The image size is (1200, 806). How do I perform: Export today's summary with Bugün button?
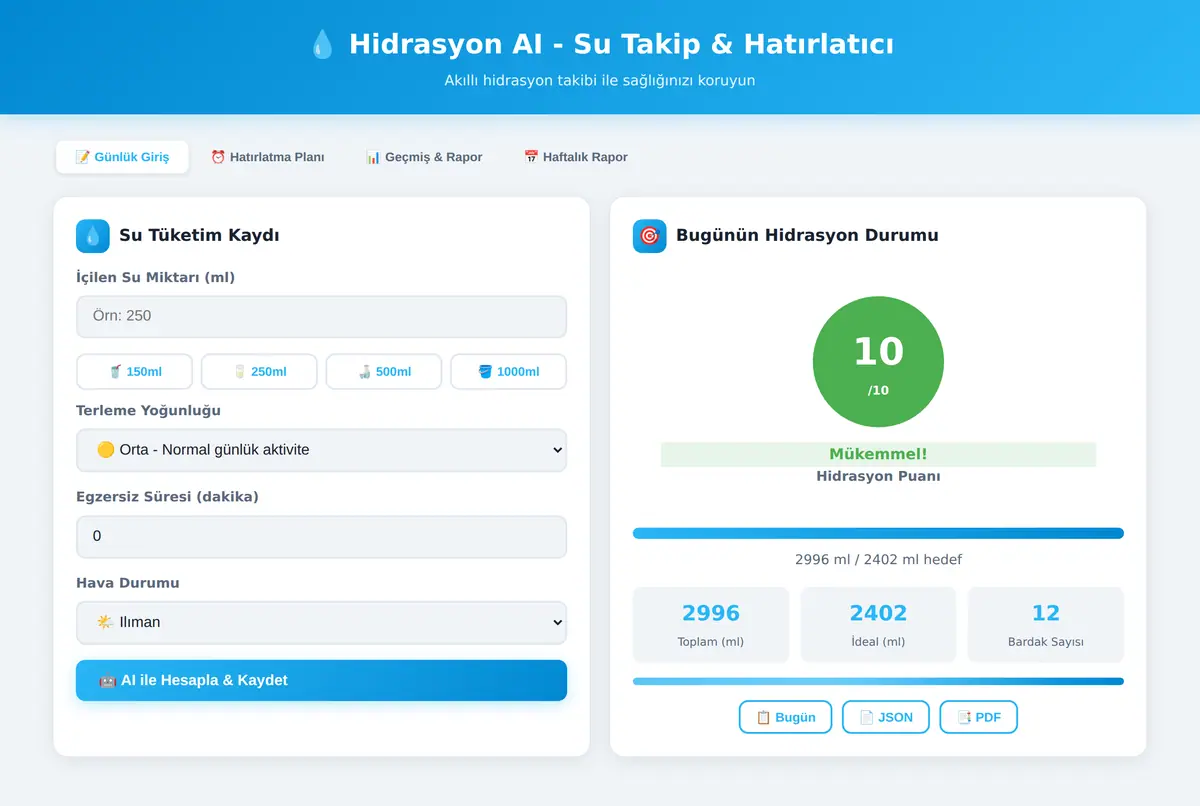coord(785,717)
